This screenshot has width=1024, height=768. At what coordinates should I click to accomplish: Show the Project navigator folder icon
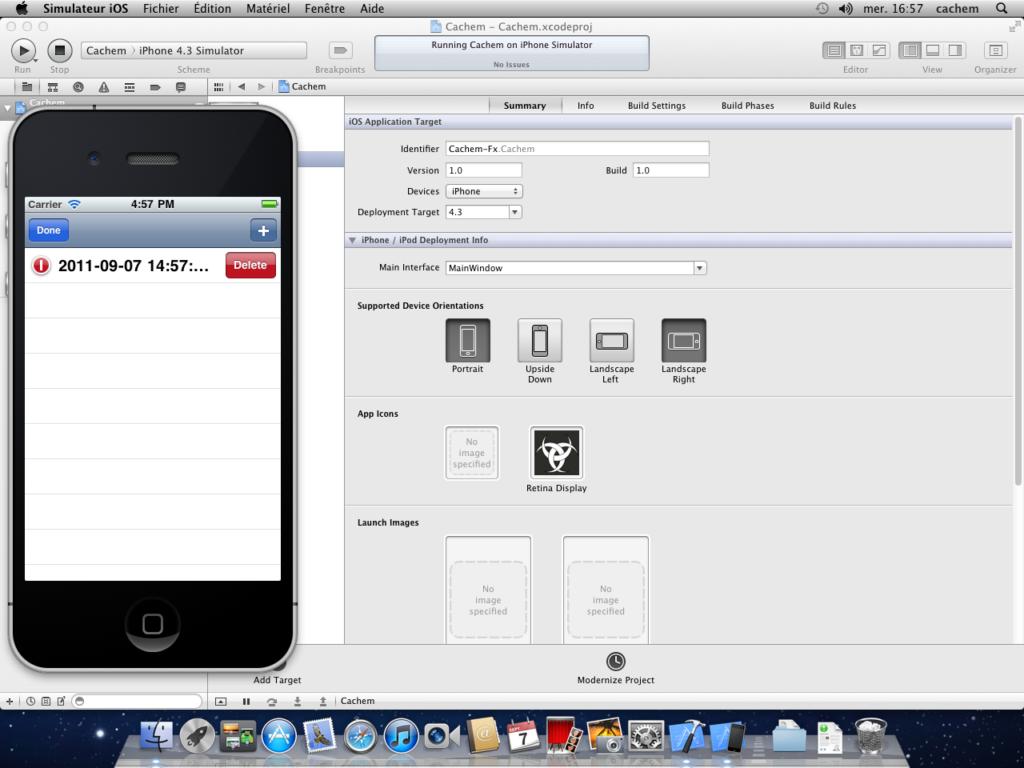[27, 87]
